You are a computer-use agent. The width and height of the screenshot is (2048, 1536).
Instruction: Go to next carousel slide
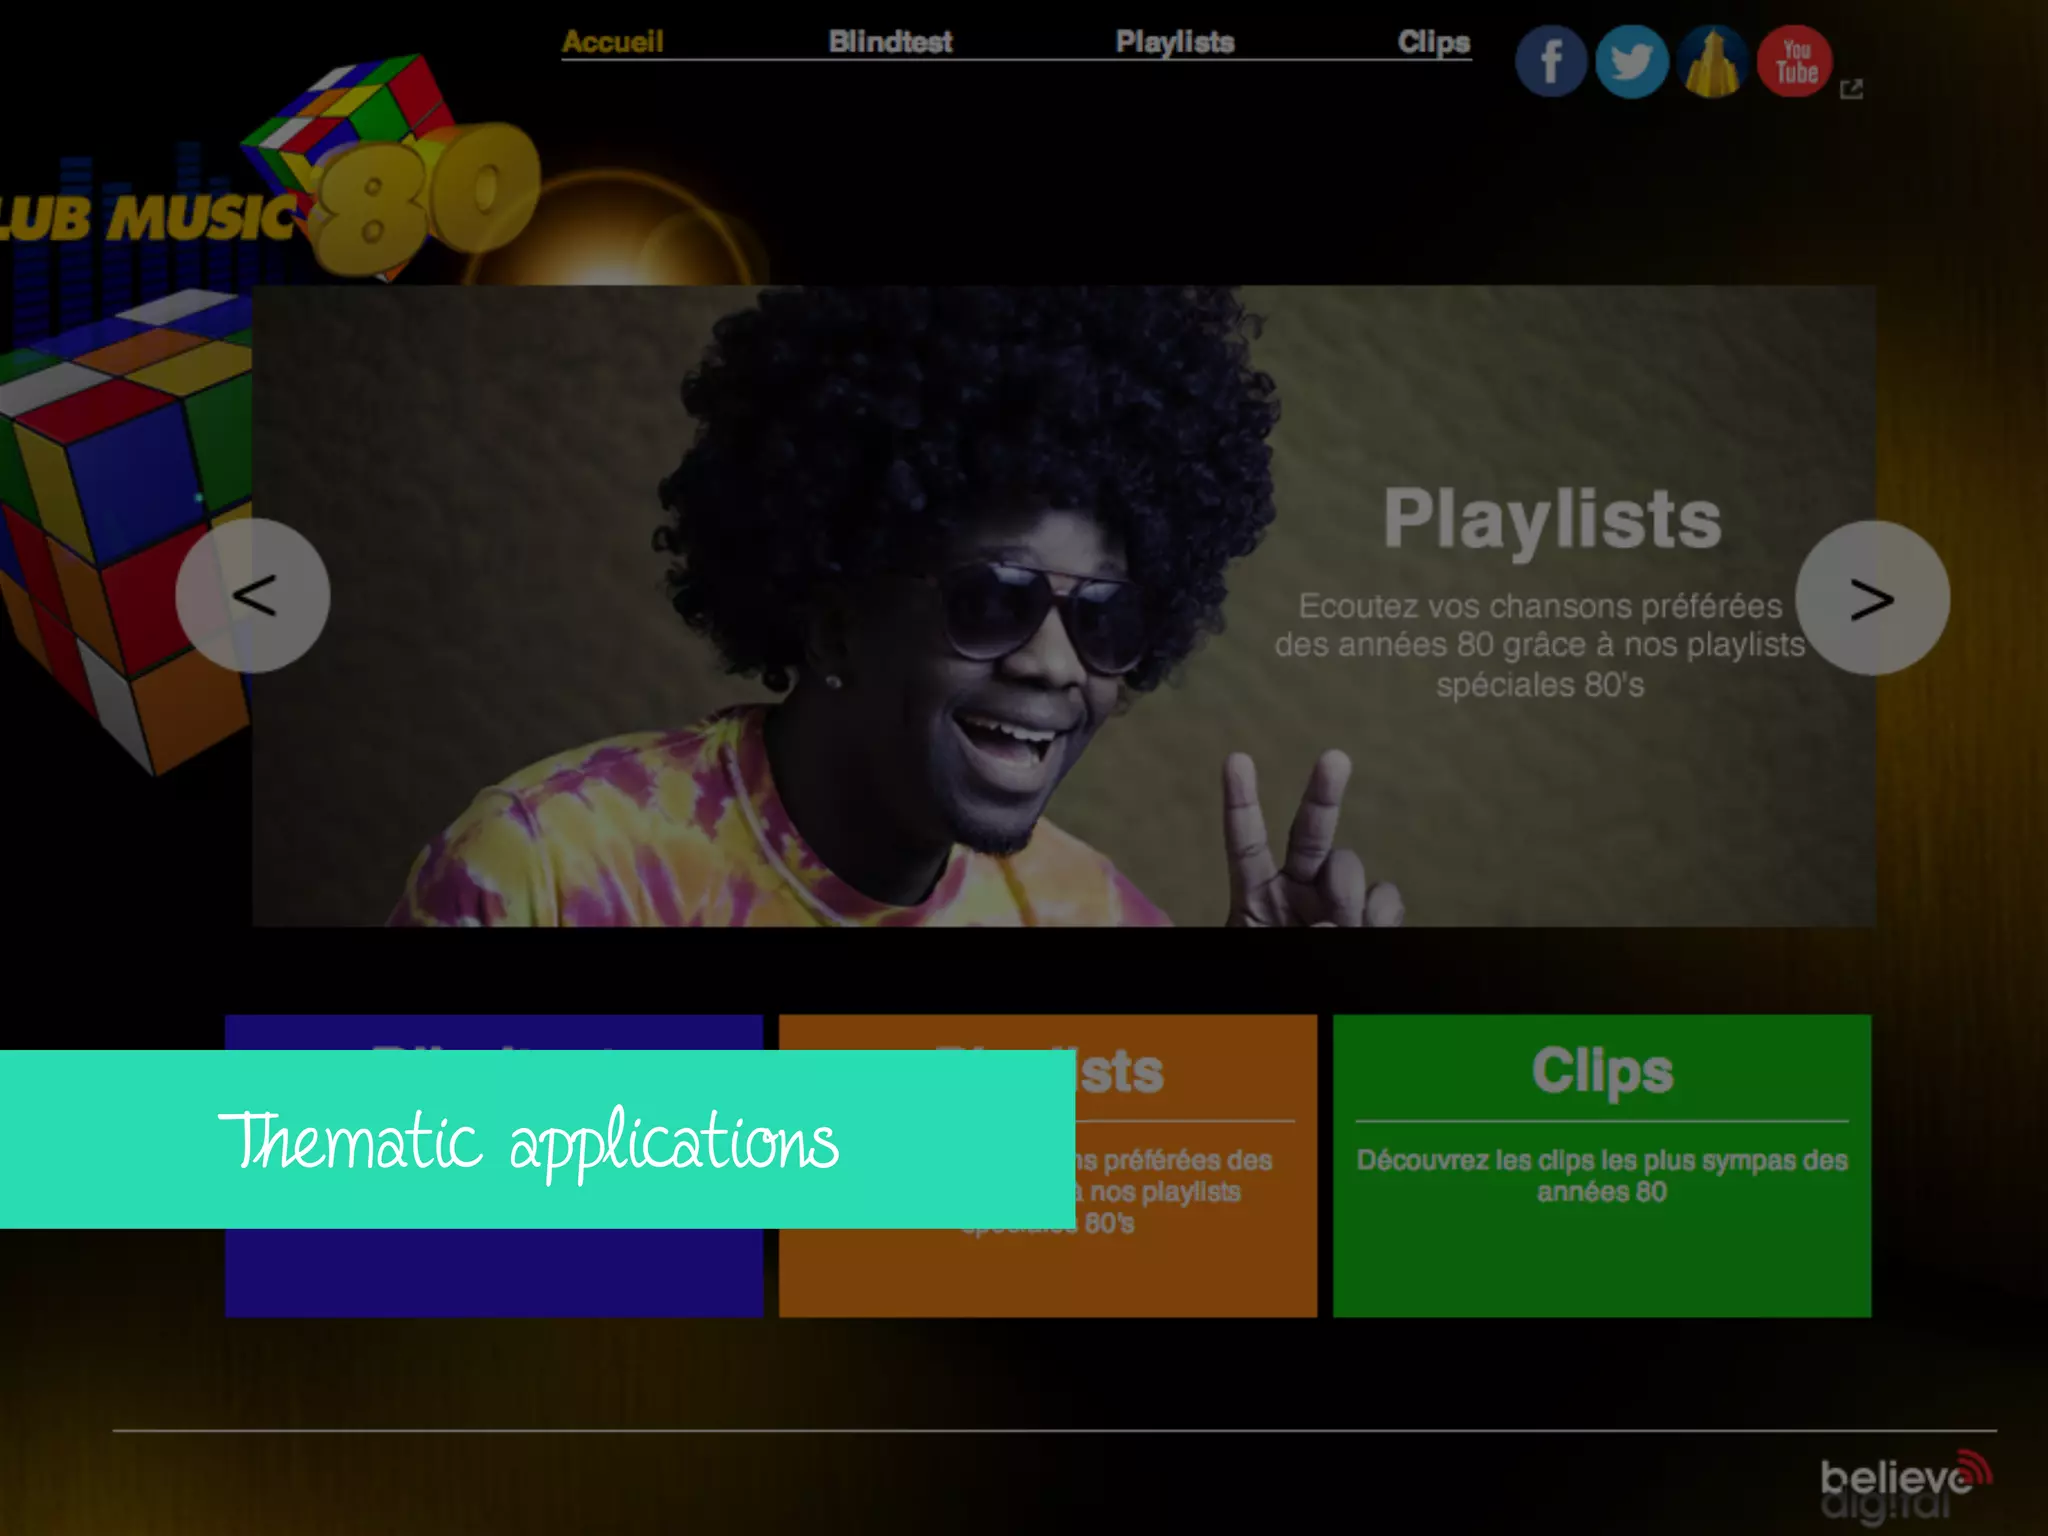pyautogui.click(x=1872, y=598)
